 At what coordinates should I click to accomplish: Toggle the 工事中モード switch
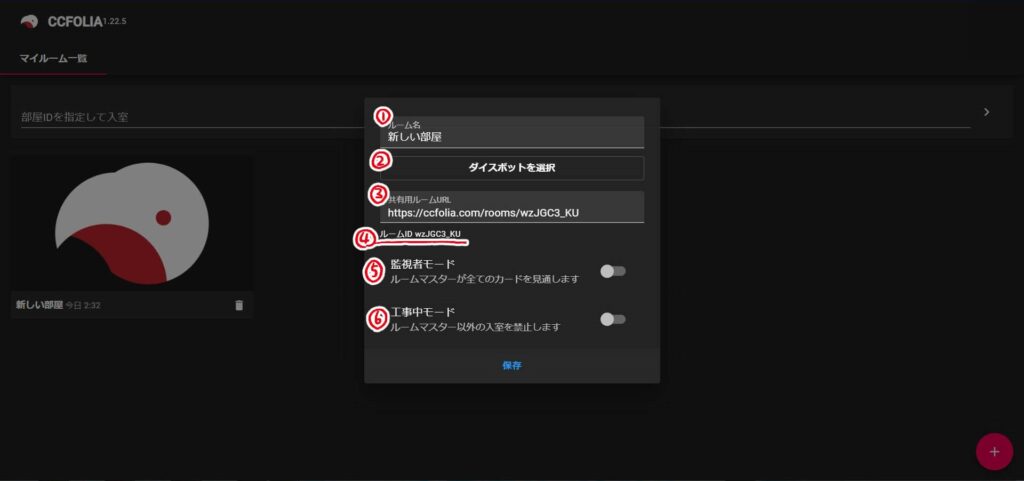pos(613,319)
